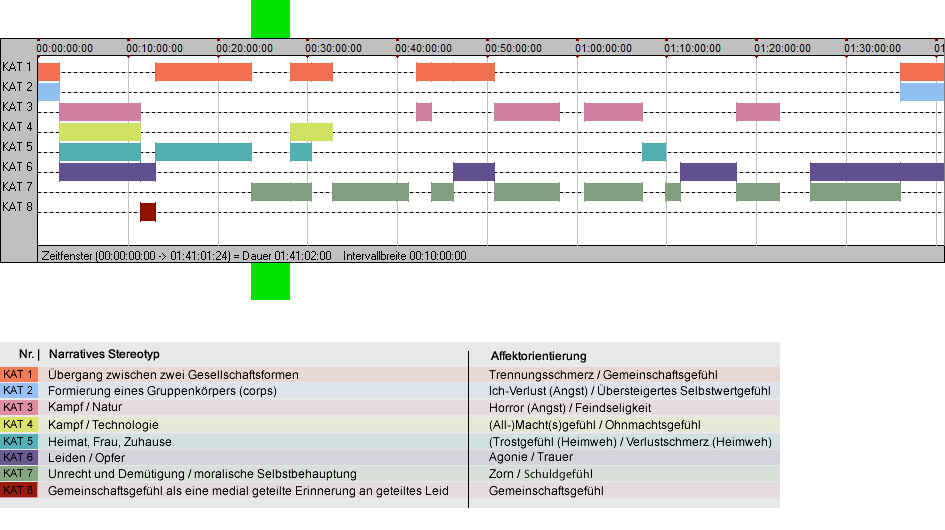Click the 00:50:00:00 time ruler label

[x=513, y=48]
